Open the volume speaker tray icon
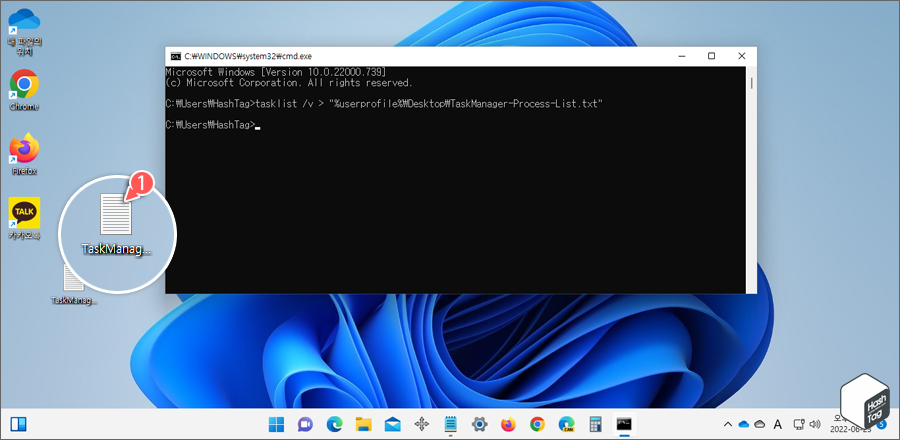 click(x=814, y=425)
